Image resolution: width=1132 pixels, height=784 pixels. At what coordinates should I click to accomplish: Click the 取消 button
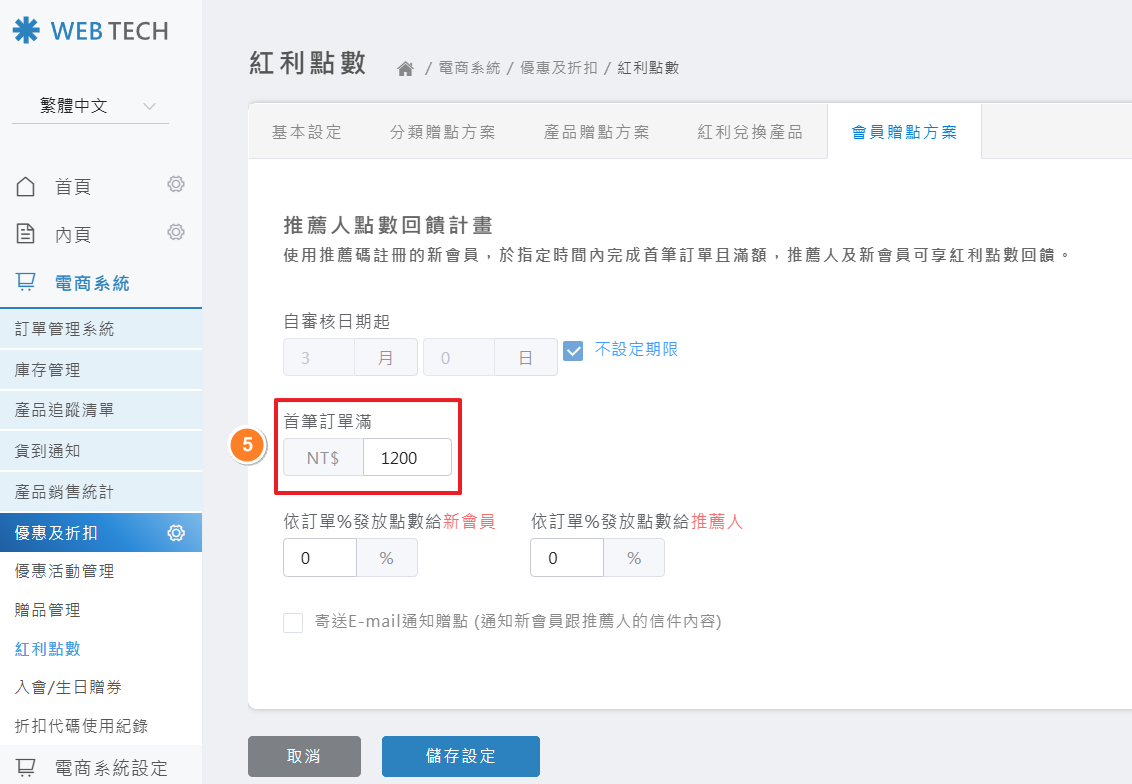[x=304, y=756]
